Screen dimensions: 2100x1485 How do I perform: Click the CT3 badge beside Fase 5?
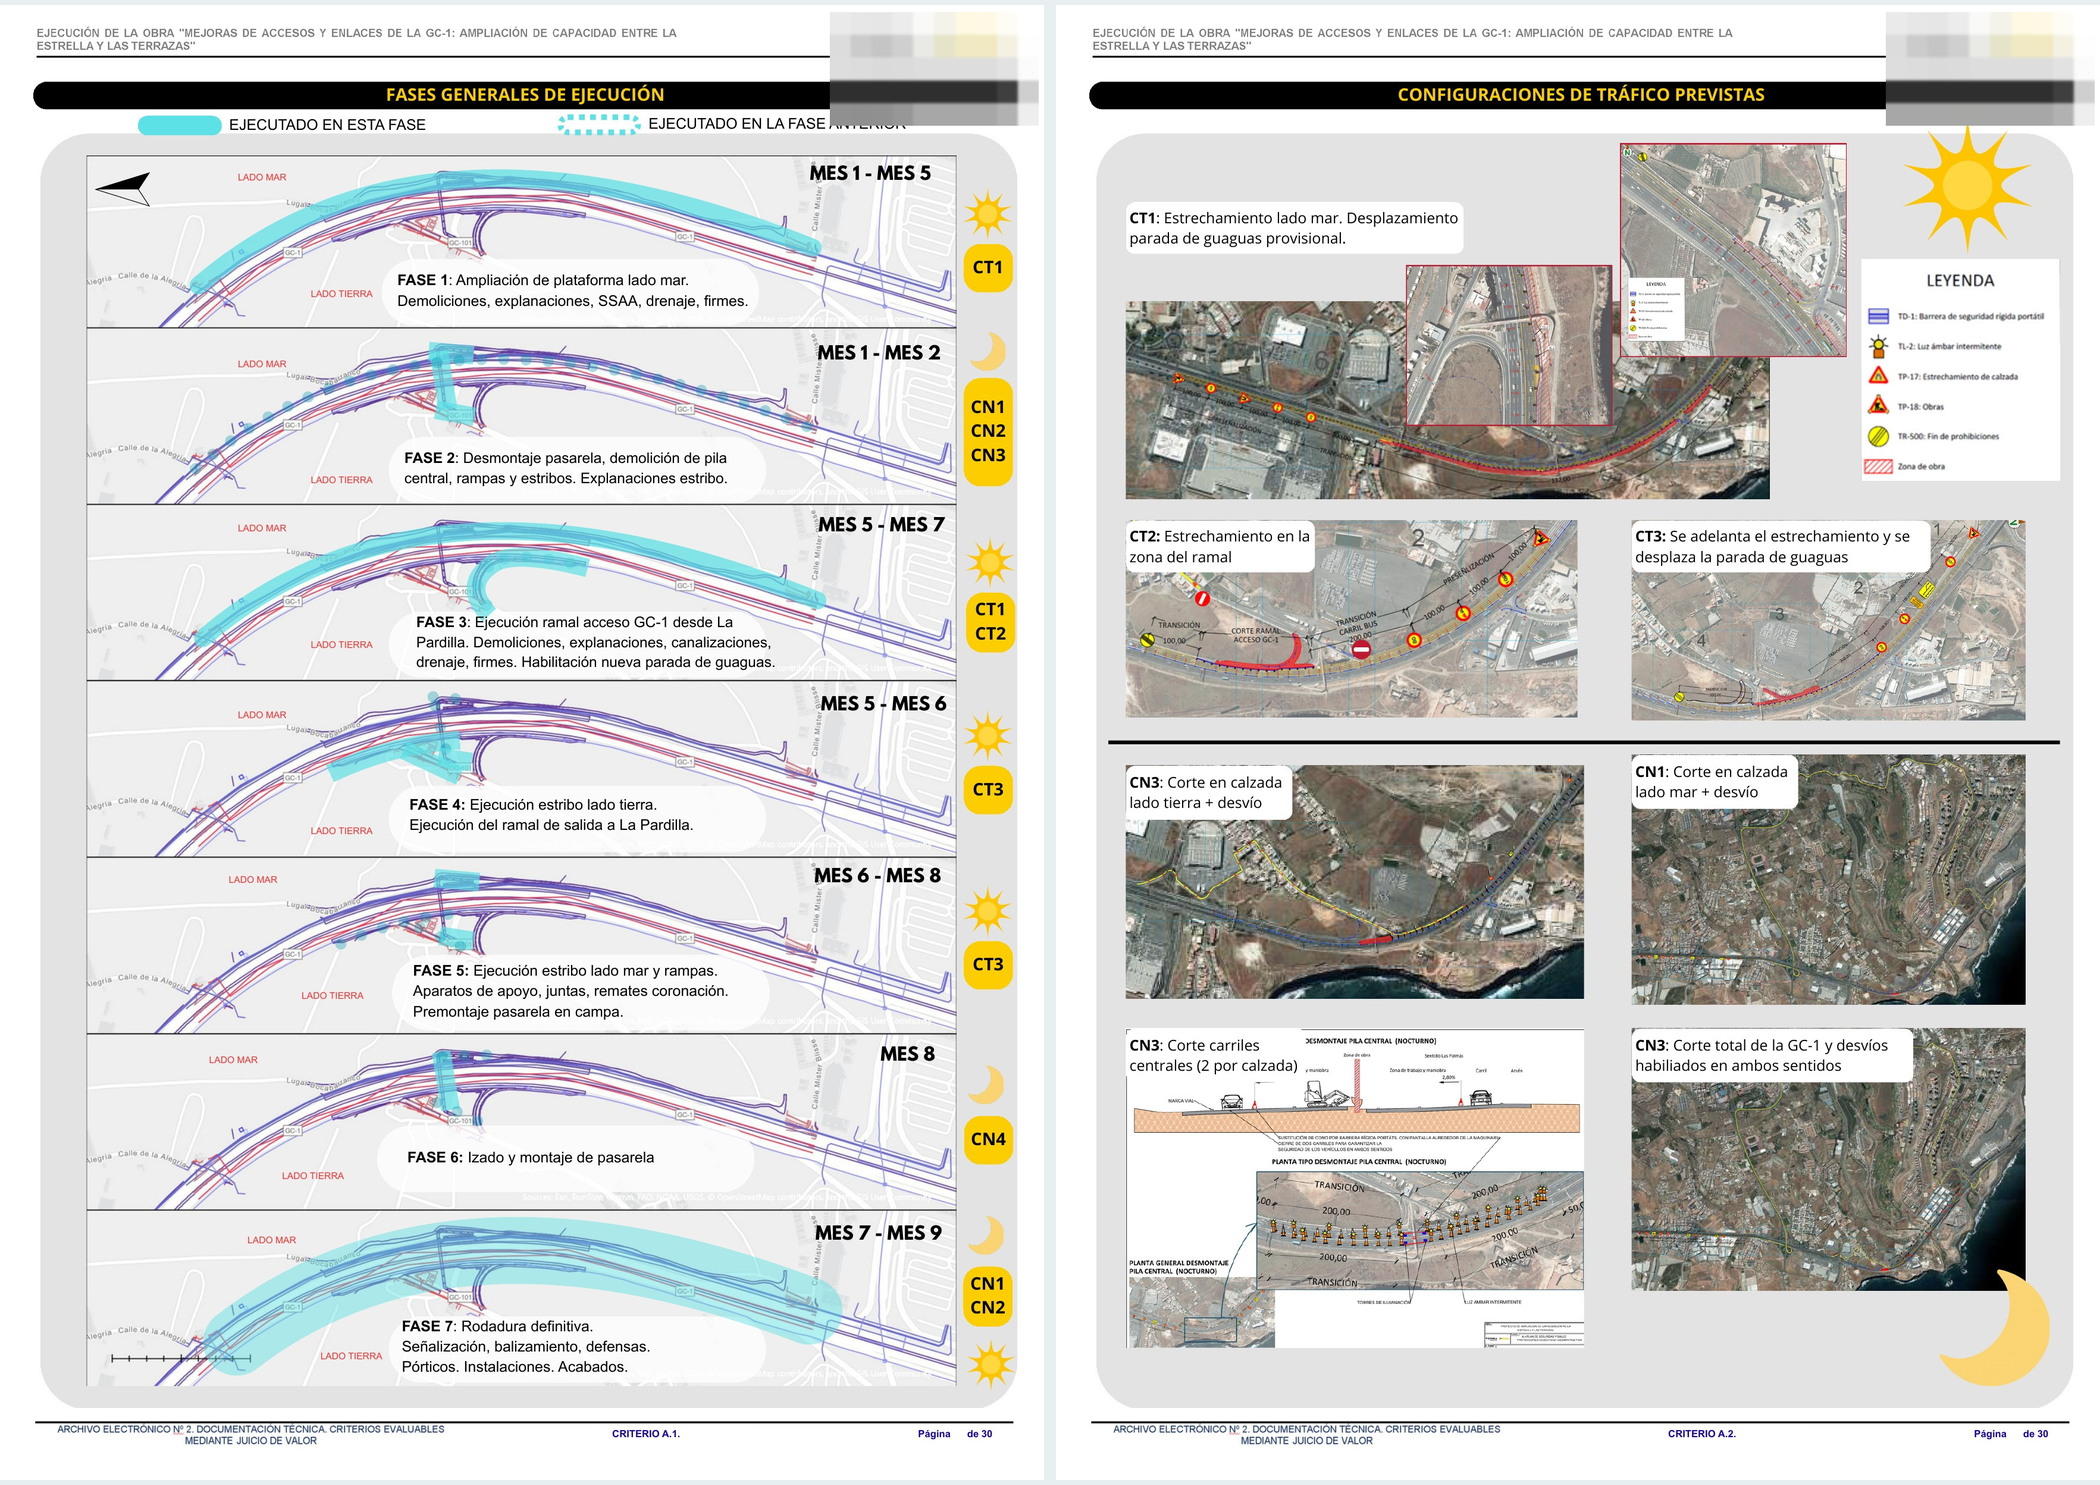pos(988,965)
